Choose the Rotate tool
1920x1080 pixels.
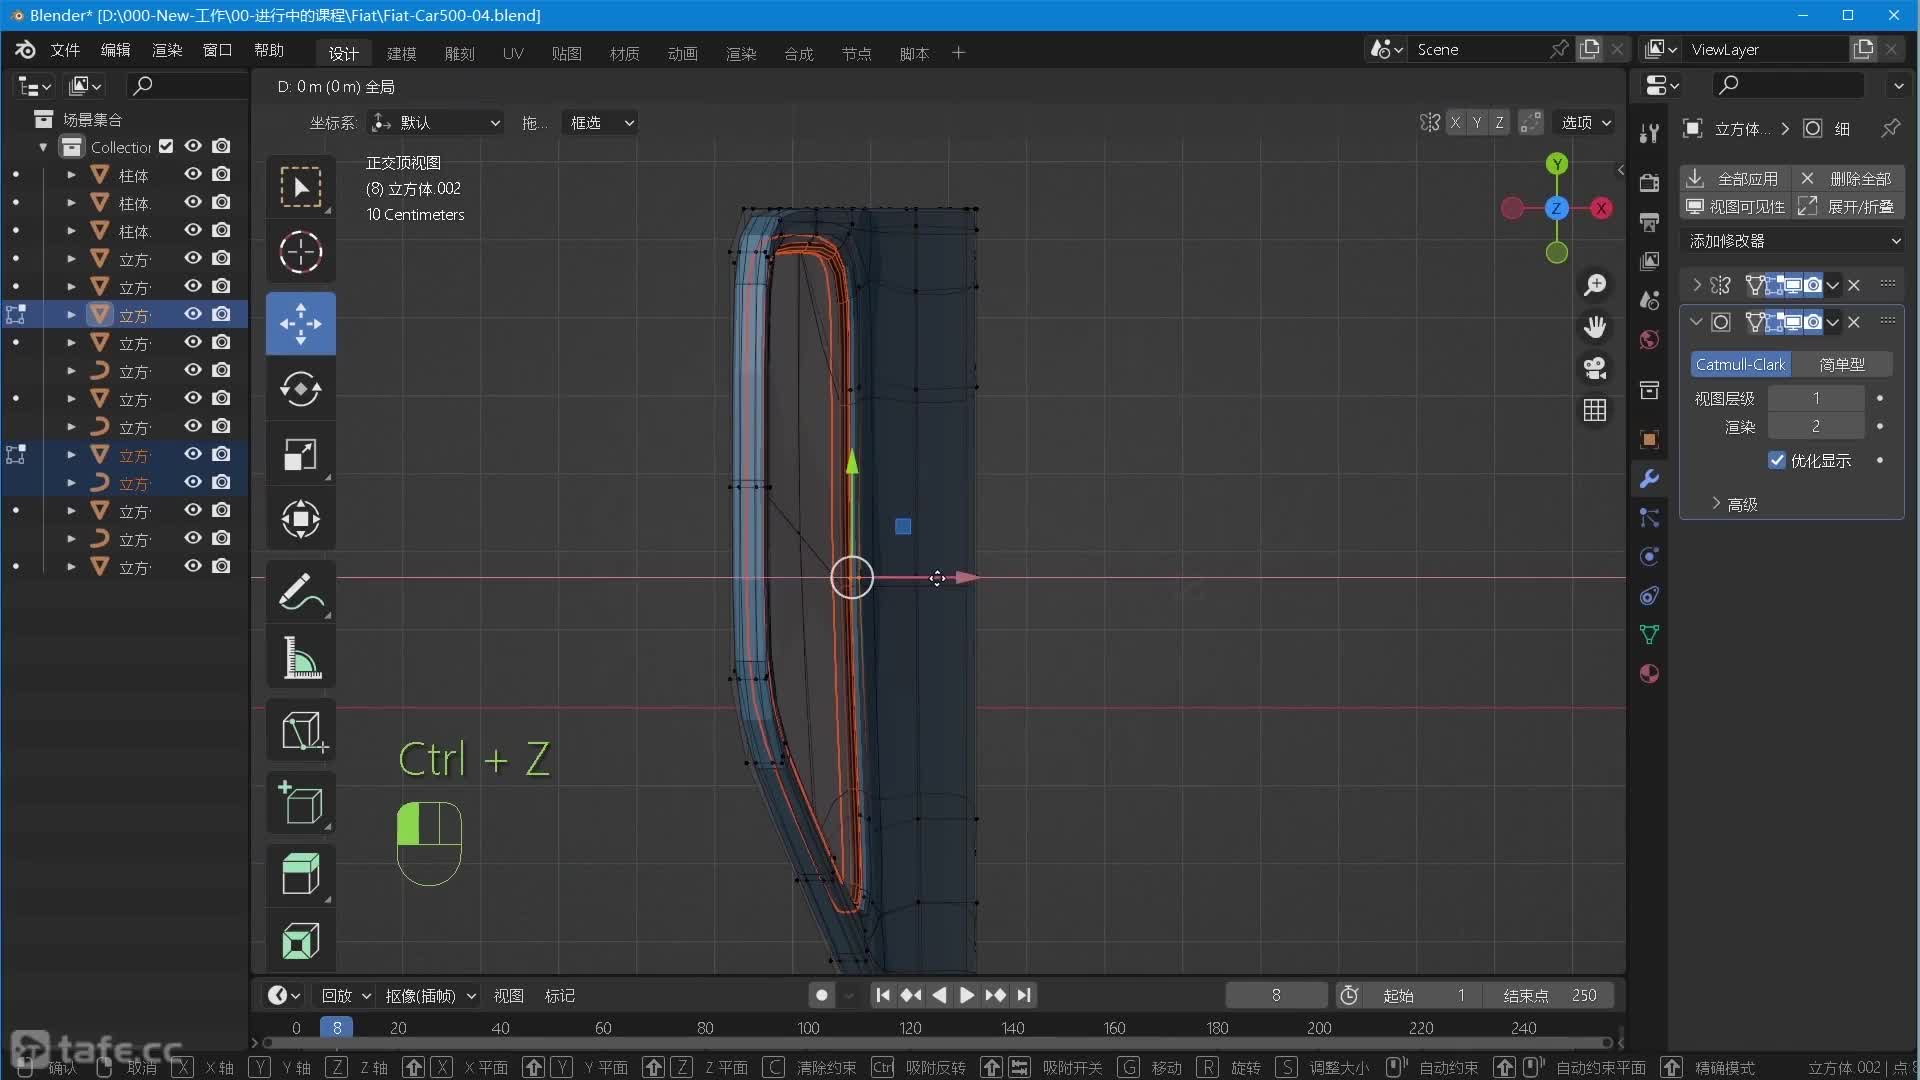coord(301,389)
